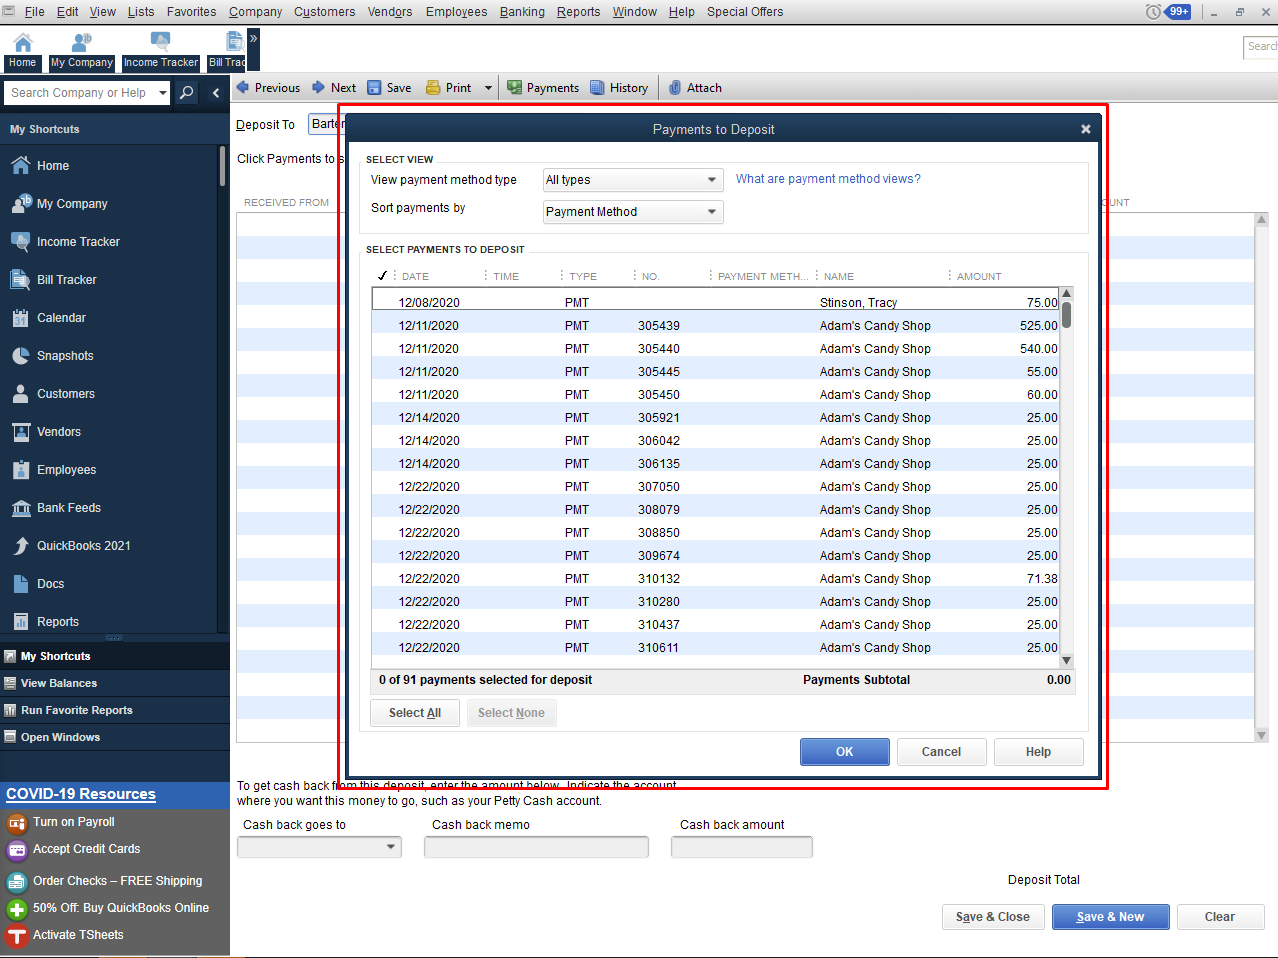Viewport: 1278px width, 958px height.
Task: Click the Attach paperclip icon
Action: point(675,88)
